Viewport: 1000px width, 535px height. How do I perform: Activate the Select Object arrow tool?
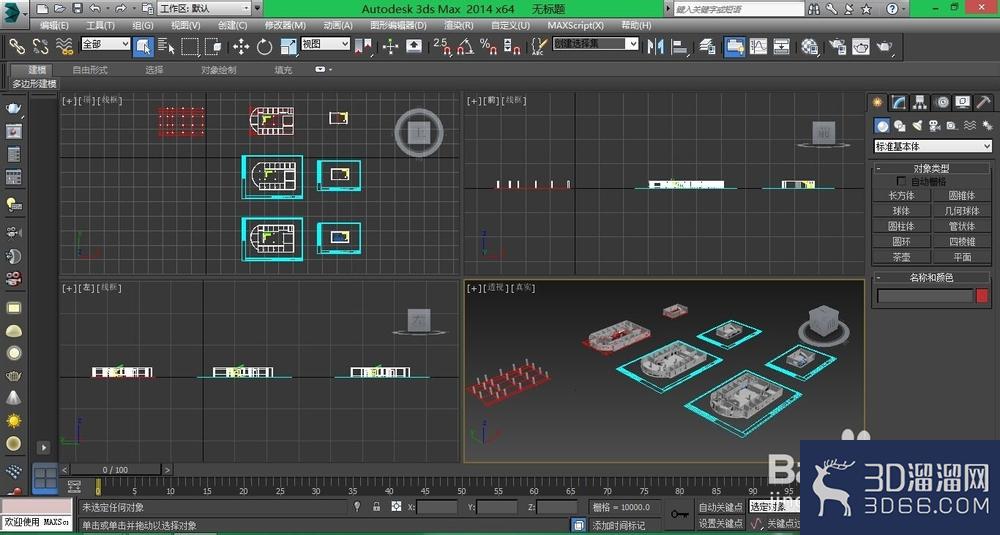pyautogui.click(x=143, y=46)
